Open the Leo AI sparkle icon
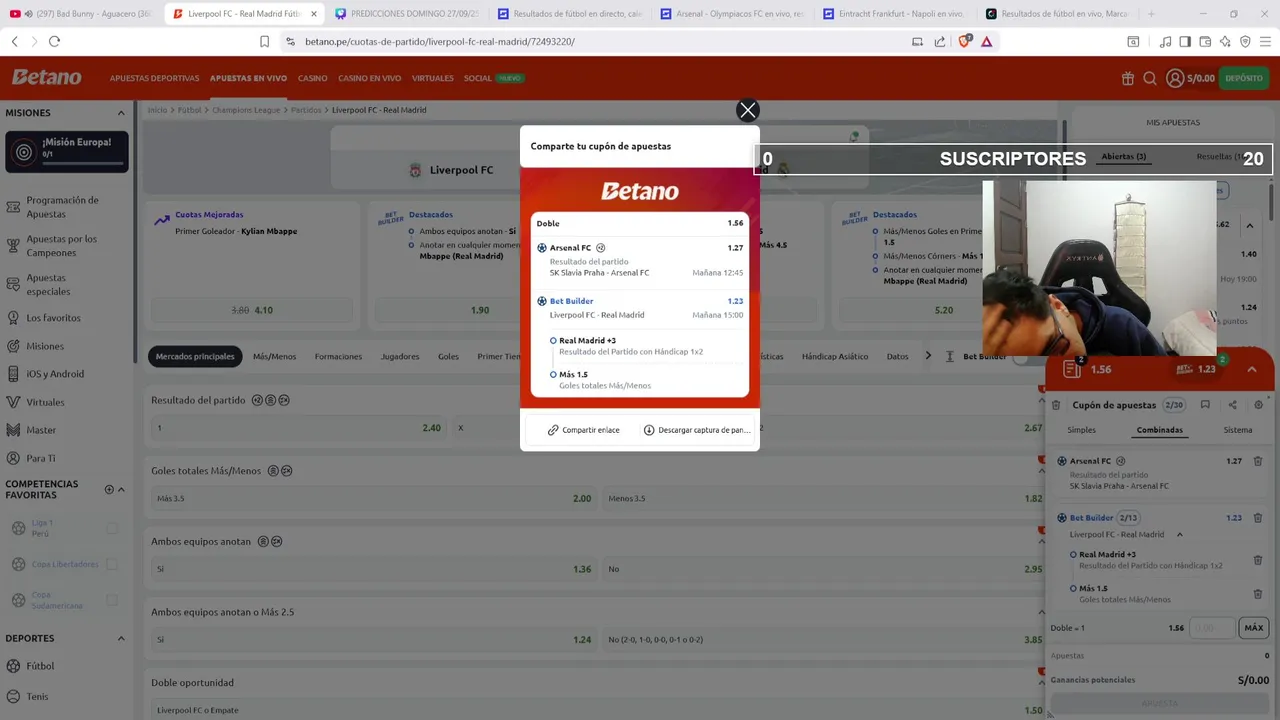 1225,41
